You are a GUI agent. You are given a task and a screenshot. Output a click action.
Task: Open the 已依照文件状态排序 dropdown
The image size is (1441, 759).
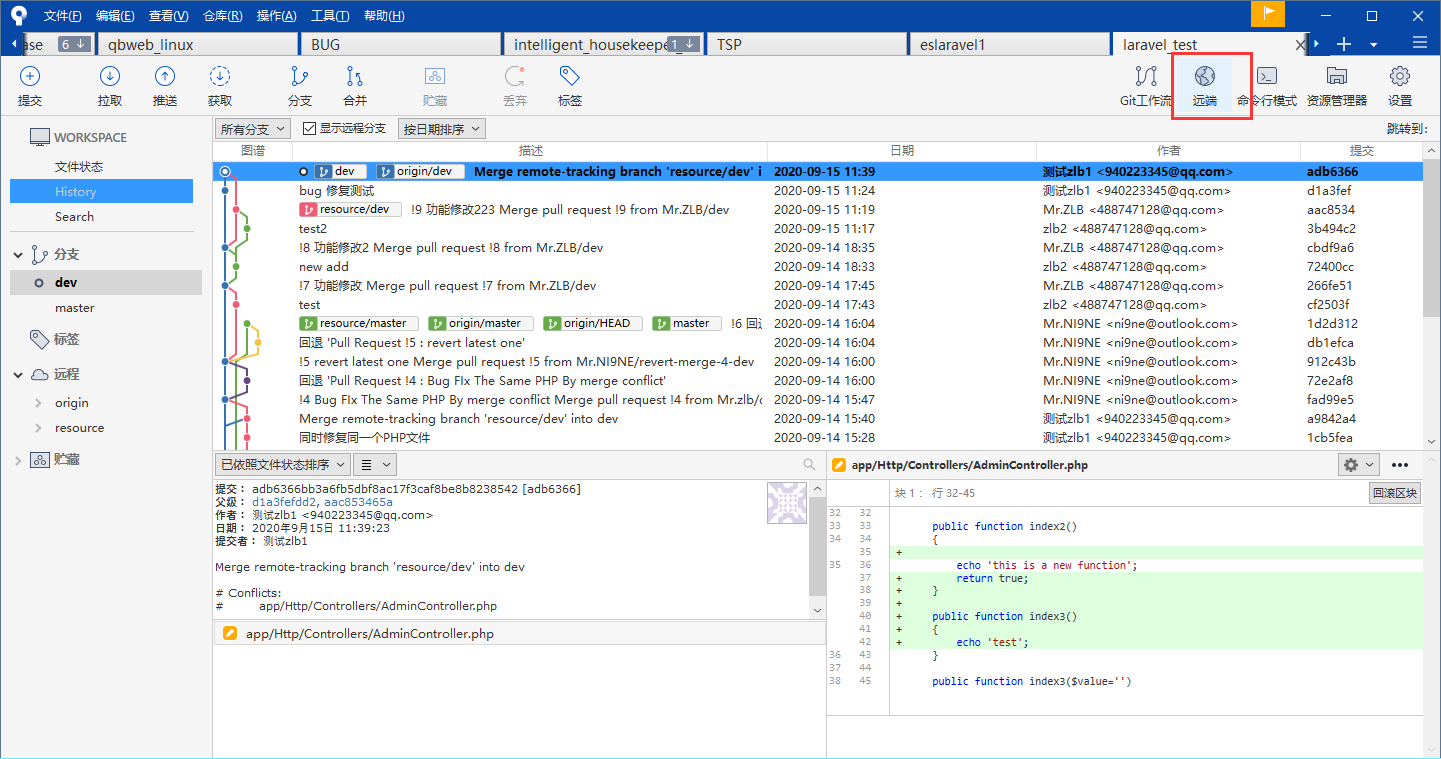pos(282,465)
